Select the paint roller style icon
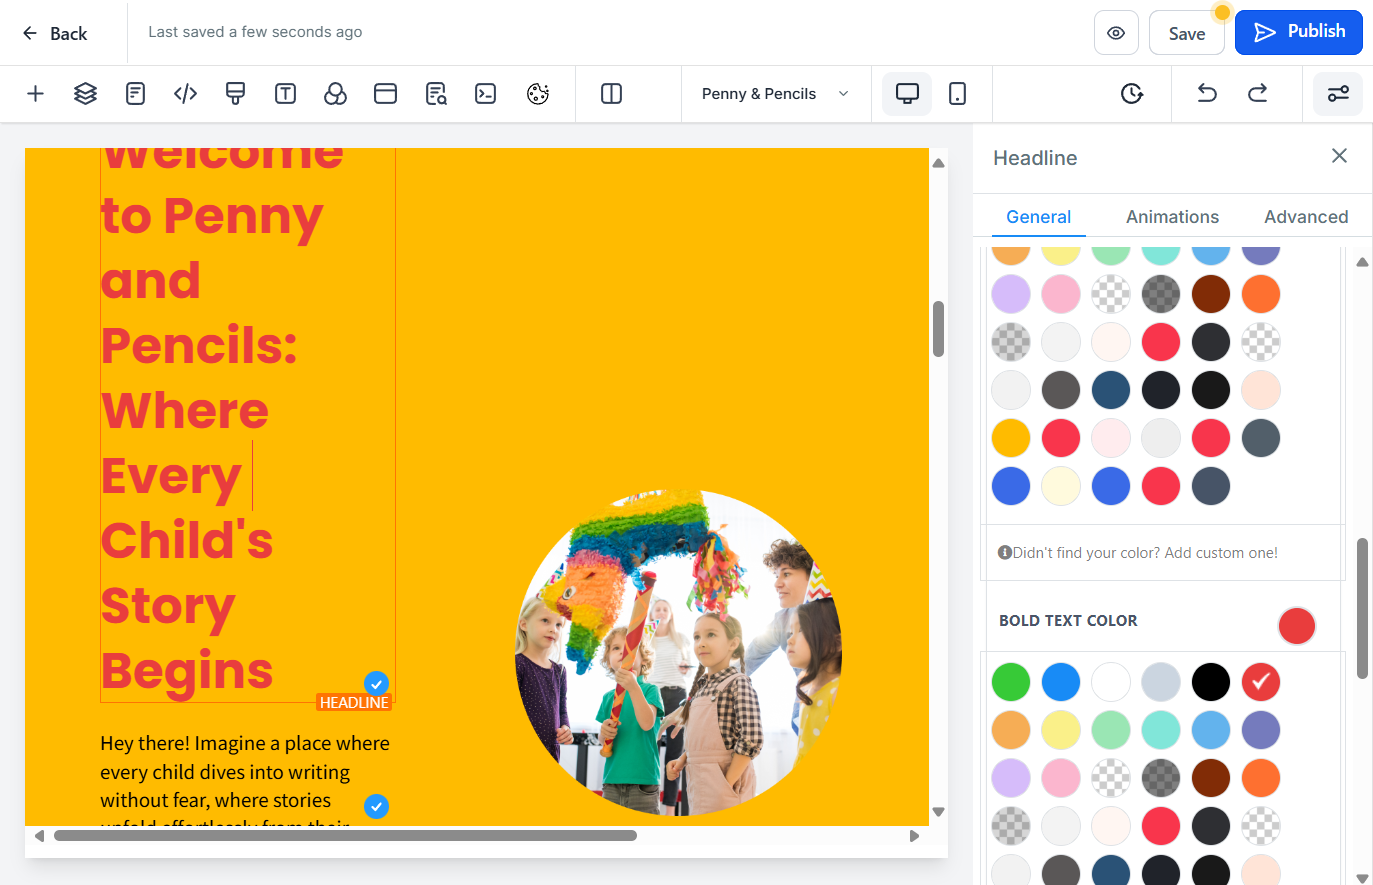 [x=235, y=94]
